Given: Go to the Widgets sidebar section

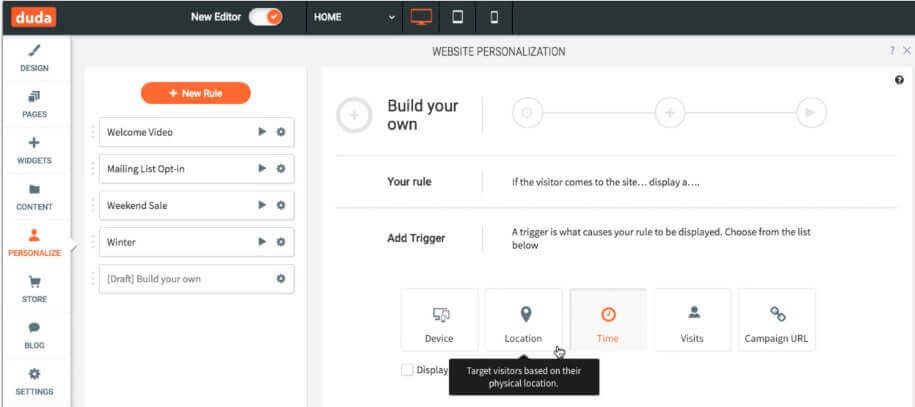Looking at the screenshot, I should coord(35,150).
